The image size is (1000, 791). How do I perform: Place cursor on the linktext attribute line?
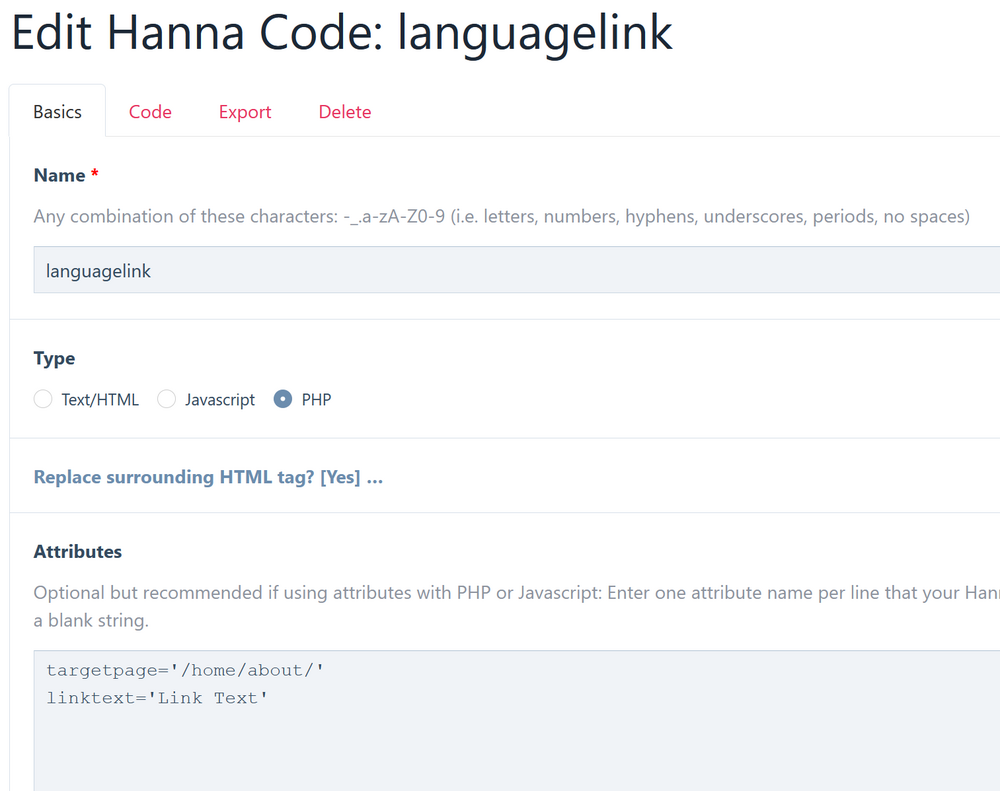157,698
